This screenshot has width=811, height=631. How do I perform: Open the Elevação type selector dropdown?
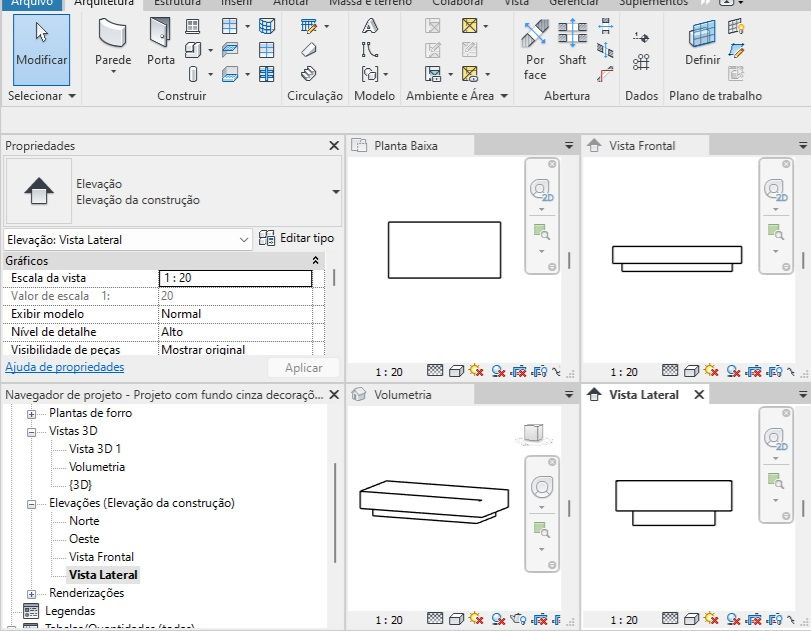tap(336, 192)
